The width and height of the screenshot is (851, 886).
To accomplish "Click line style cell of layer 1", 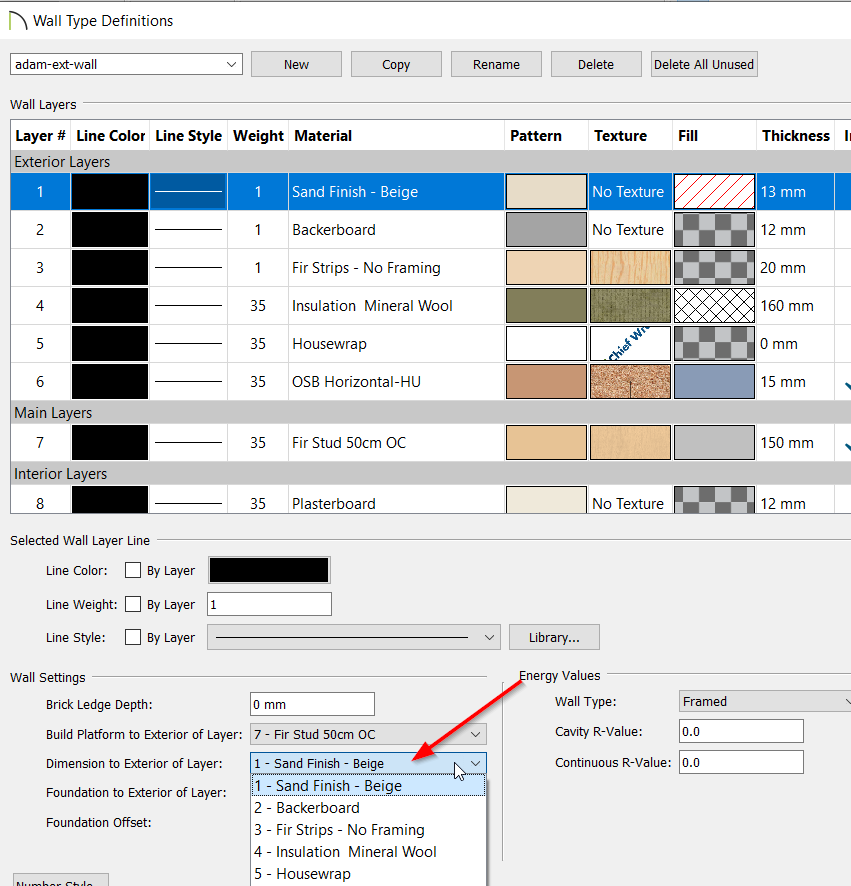I will click(188, 192).
